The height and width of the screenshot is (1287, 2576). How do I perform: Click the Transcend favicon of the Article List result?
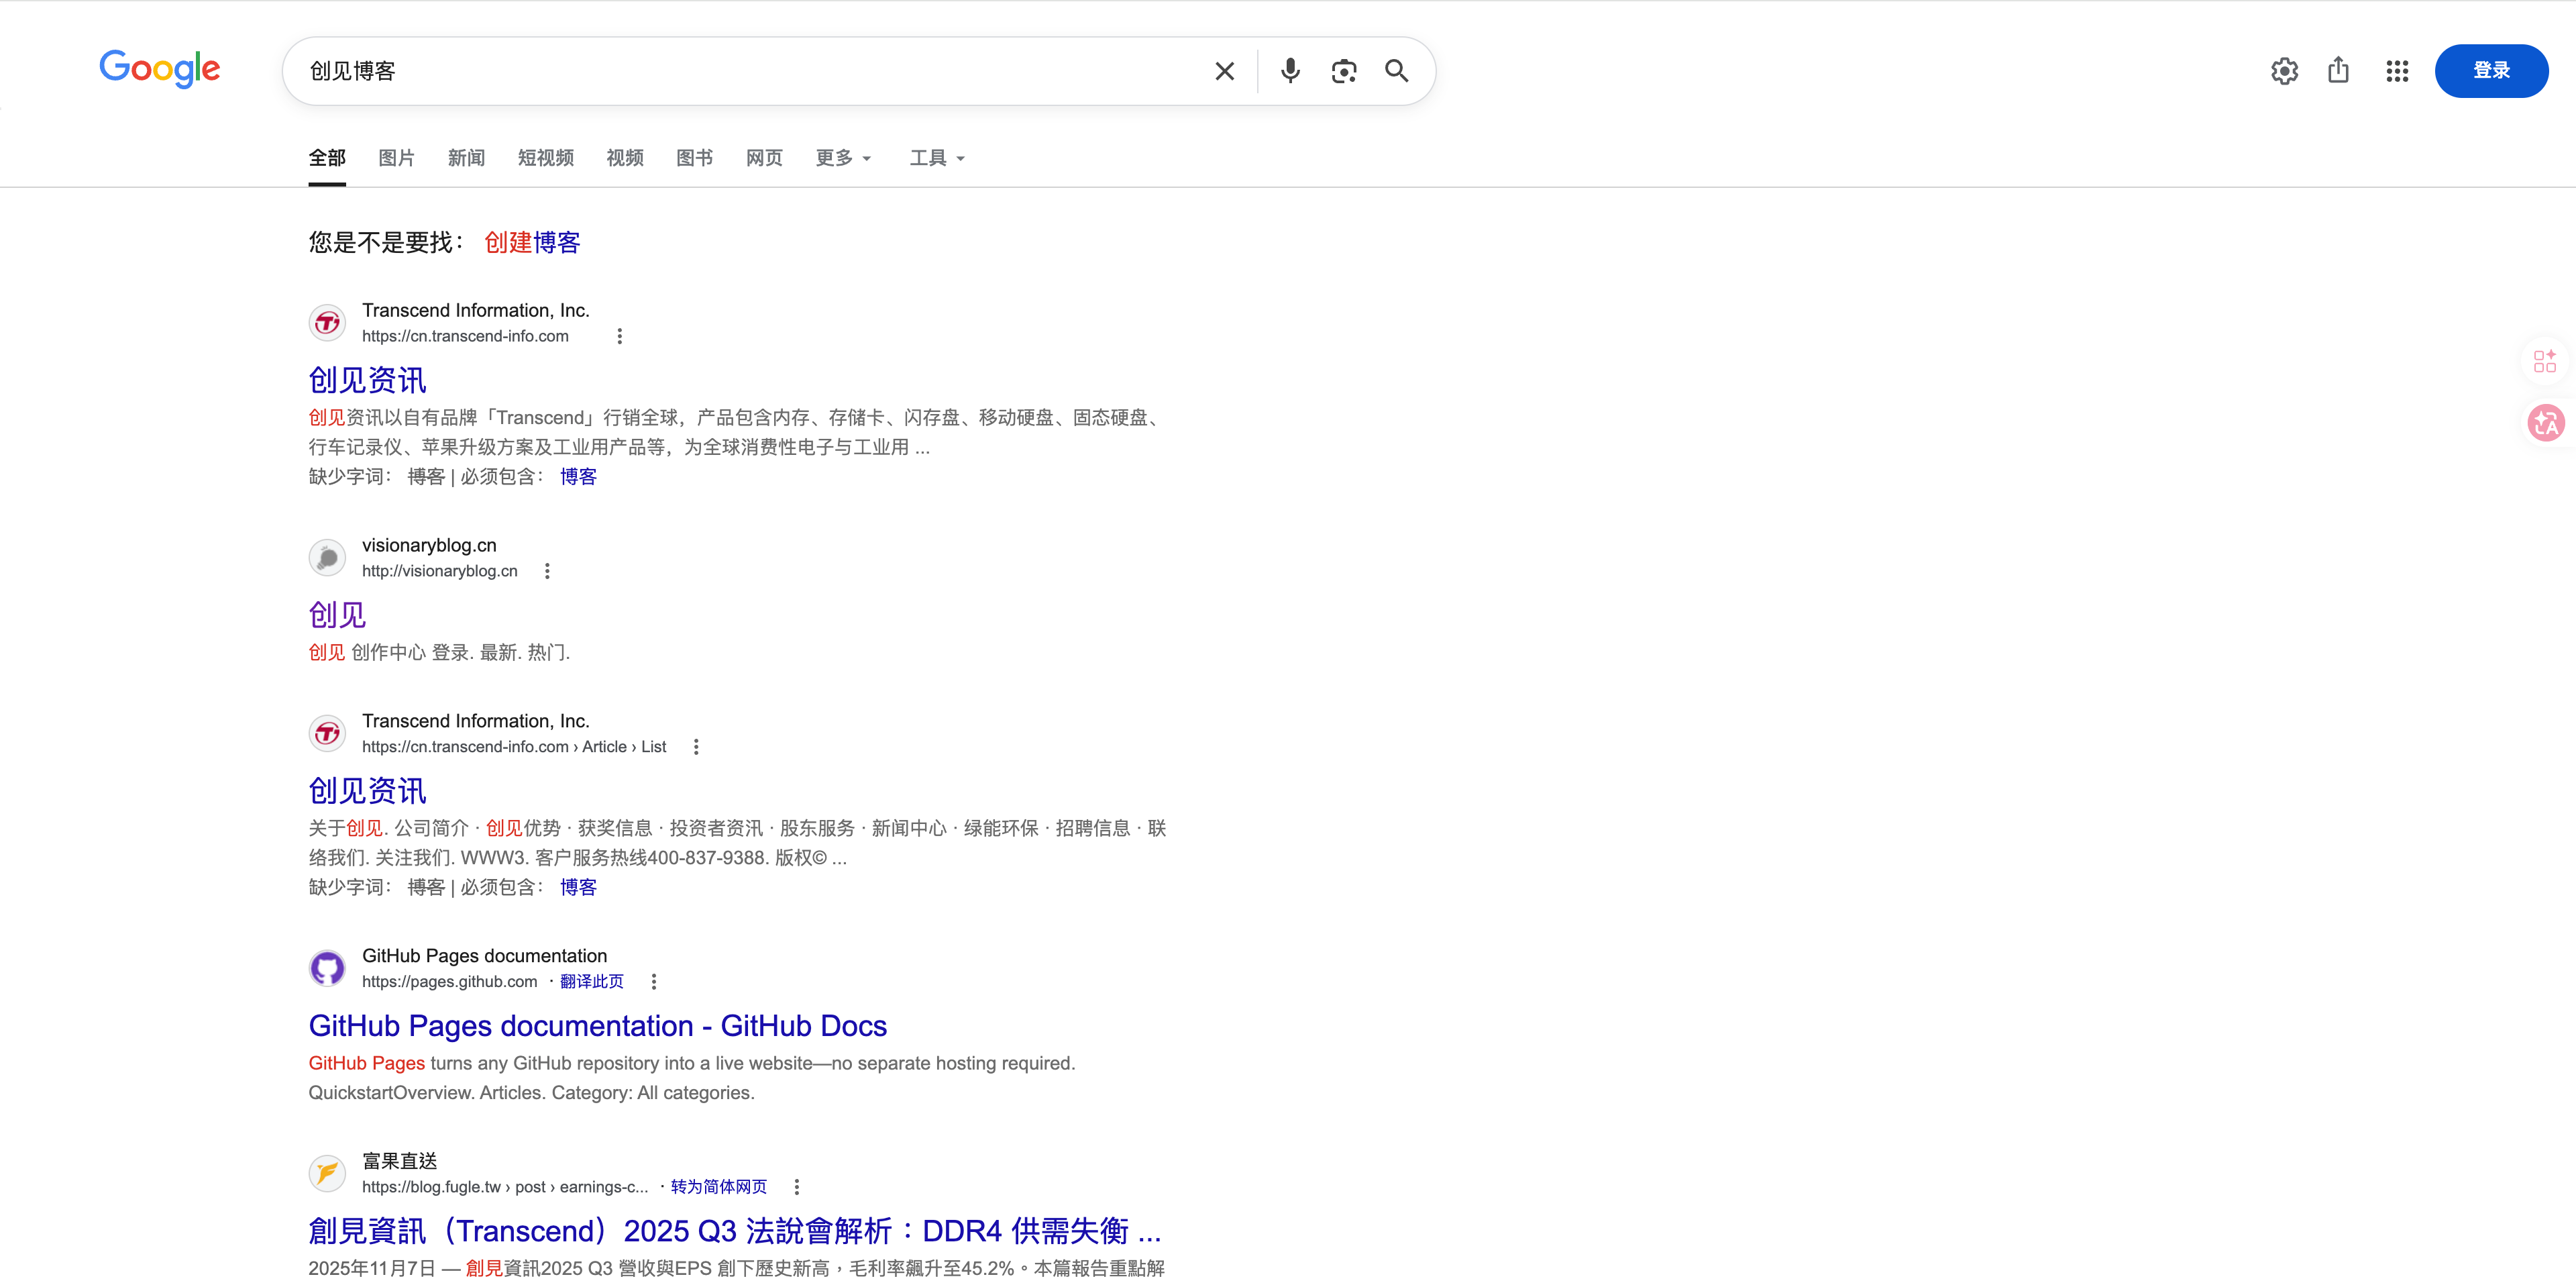coord(327,734)
